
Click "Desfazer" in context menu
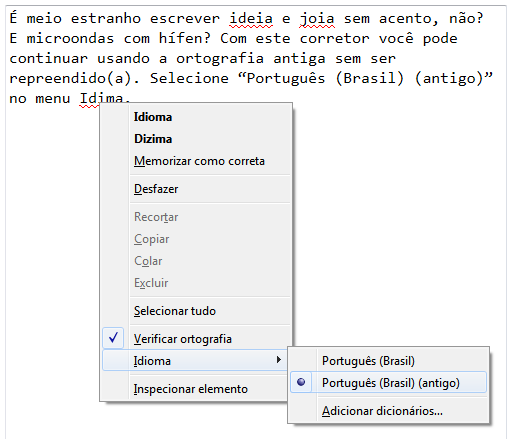pyautogui.click(x=197, y=189)
